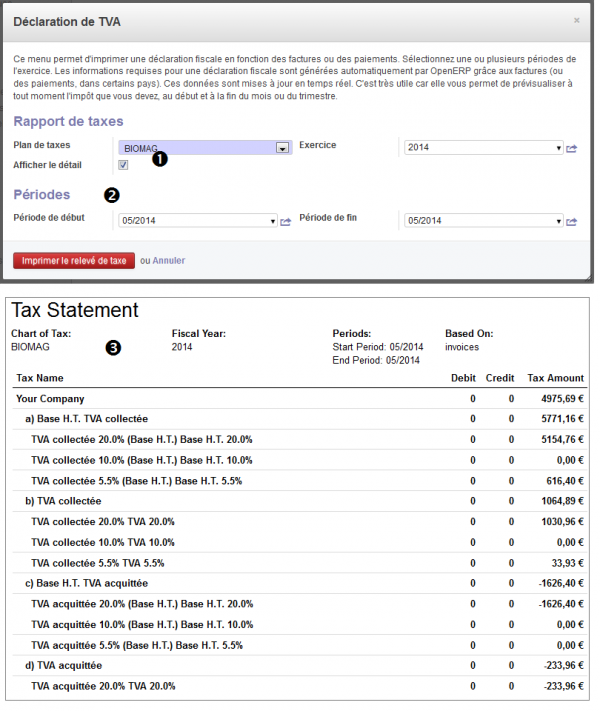Click the Annuler link

tap(168, 261)
